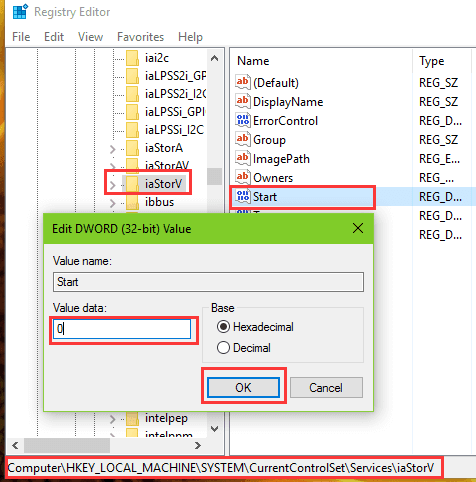Select the (Default) string value icon
Image resolution: width=476 pixels, height=482 pixels.
pyautogui.click(x=243, y=82)
